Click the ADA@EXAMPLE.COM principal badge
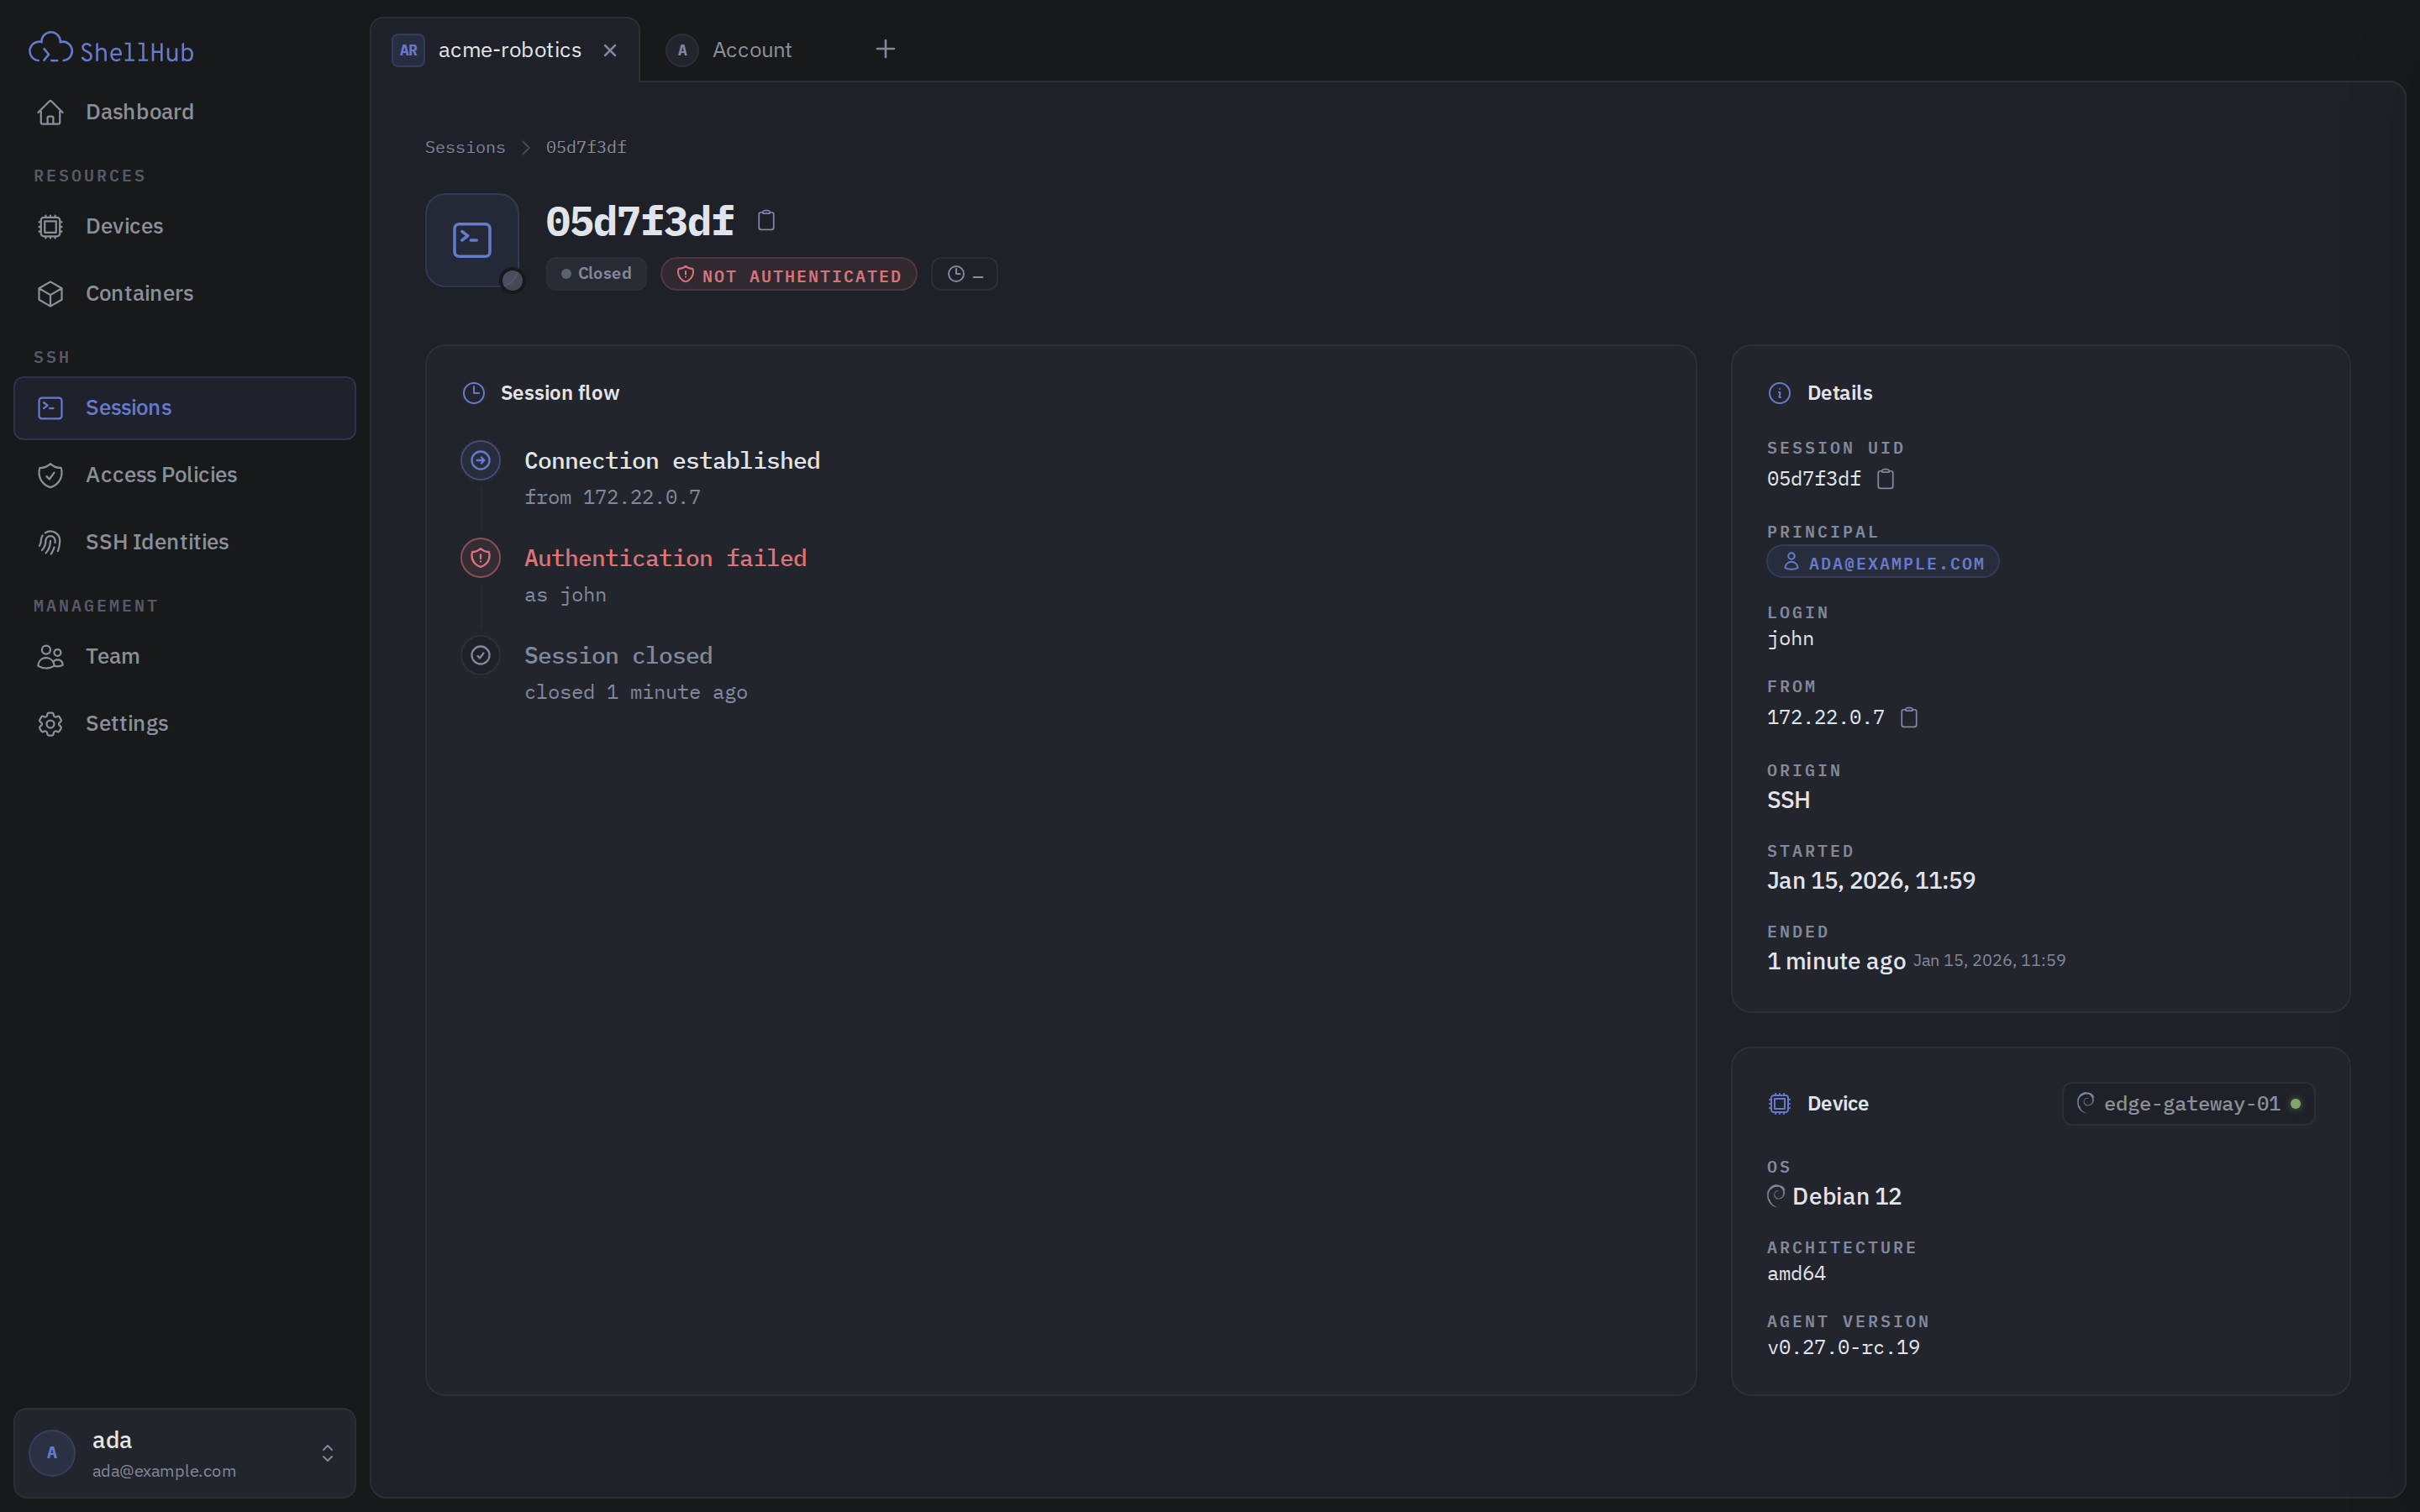2420x1512 pixels. (1882, 562)
